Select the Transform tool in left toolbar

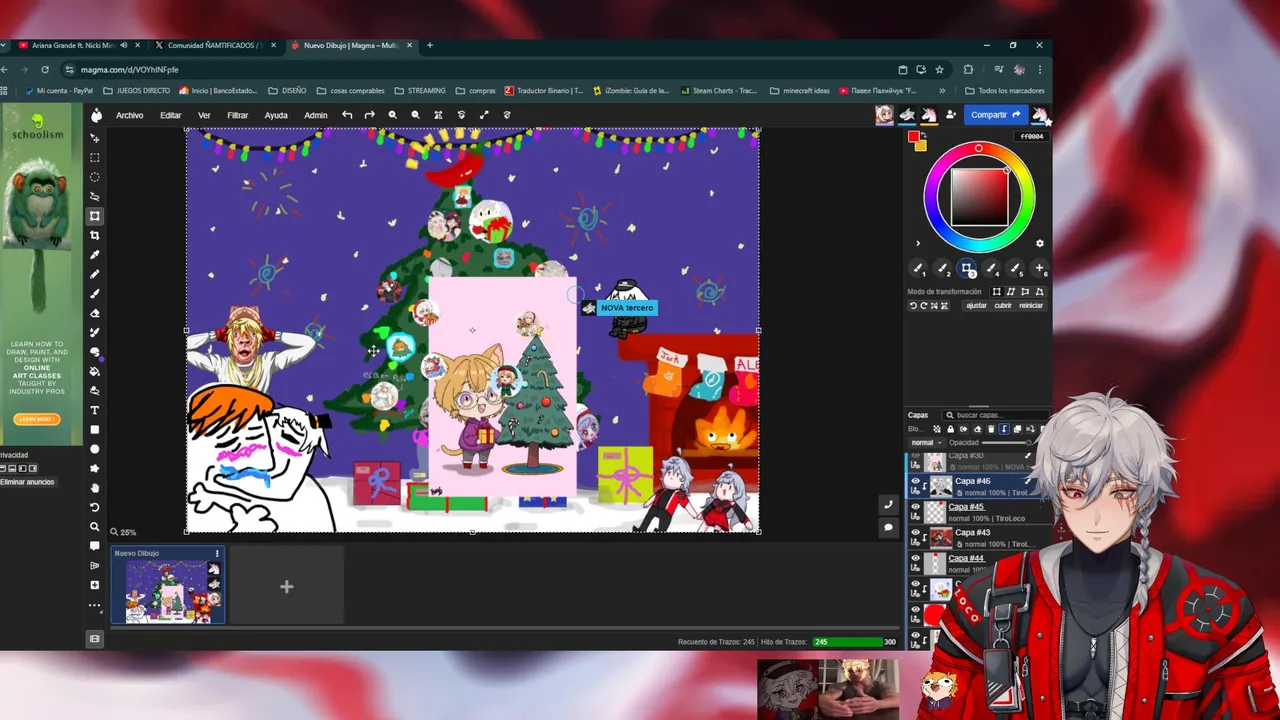pos(95,216)
